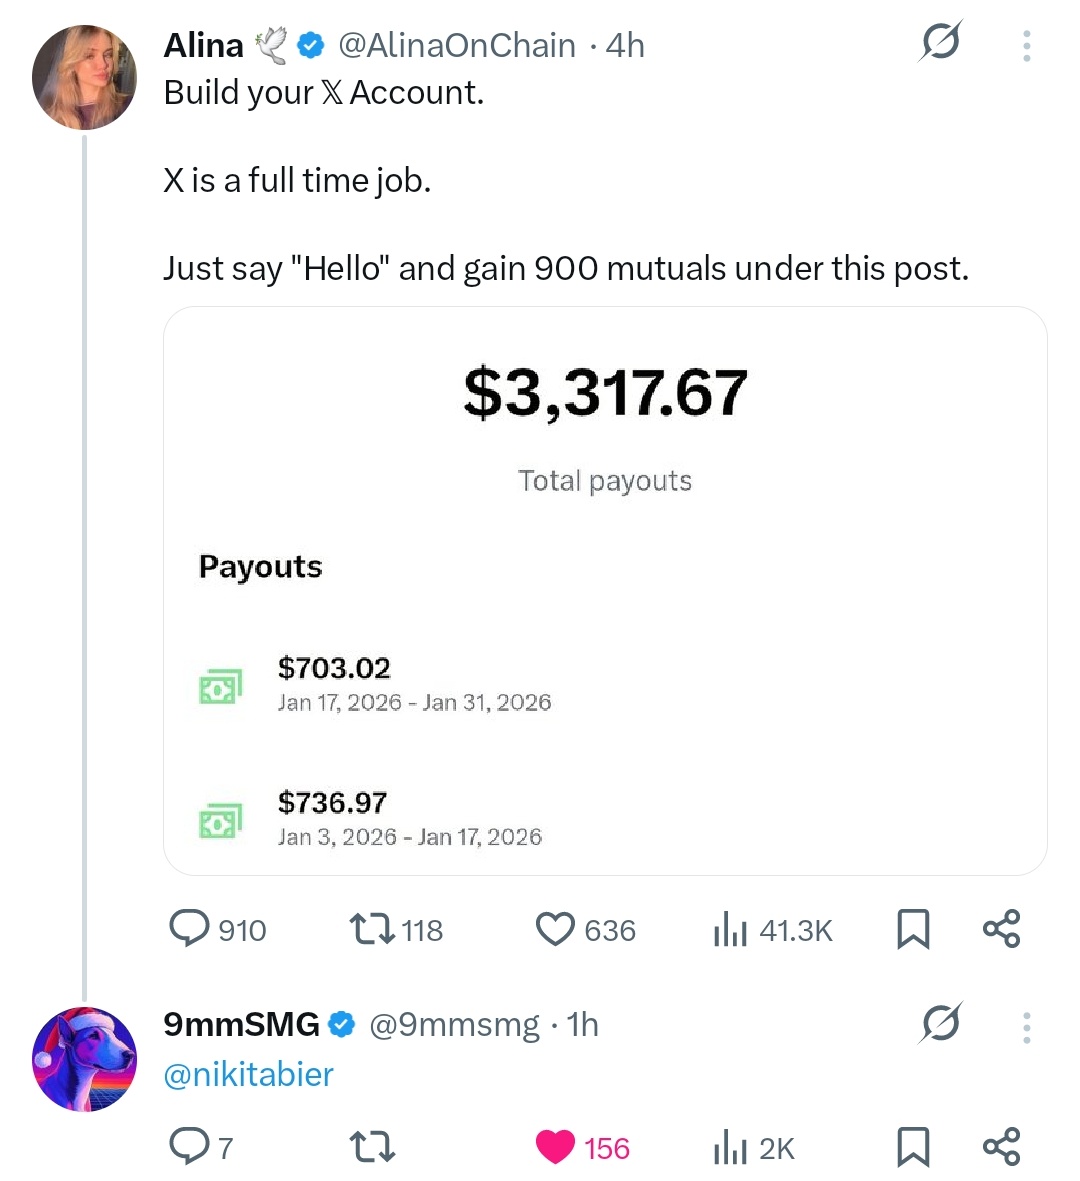The width and height of the screenshot is (1080, 1181).
Task: Like Alina's post
Action: coord(555,929)
